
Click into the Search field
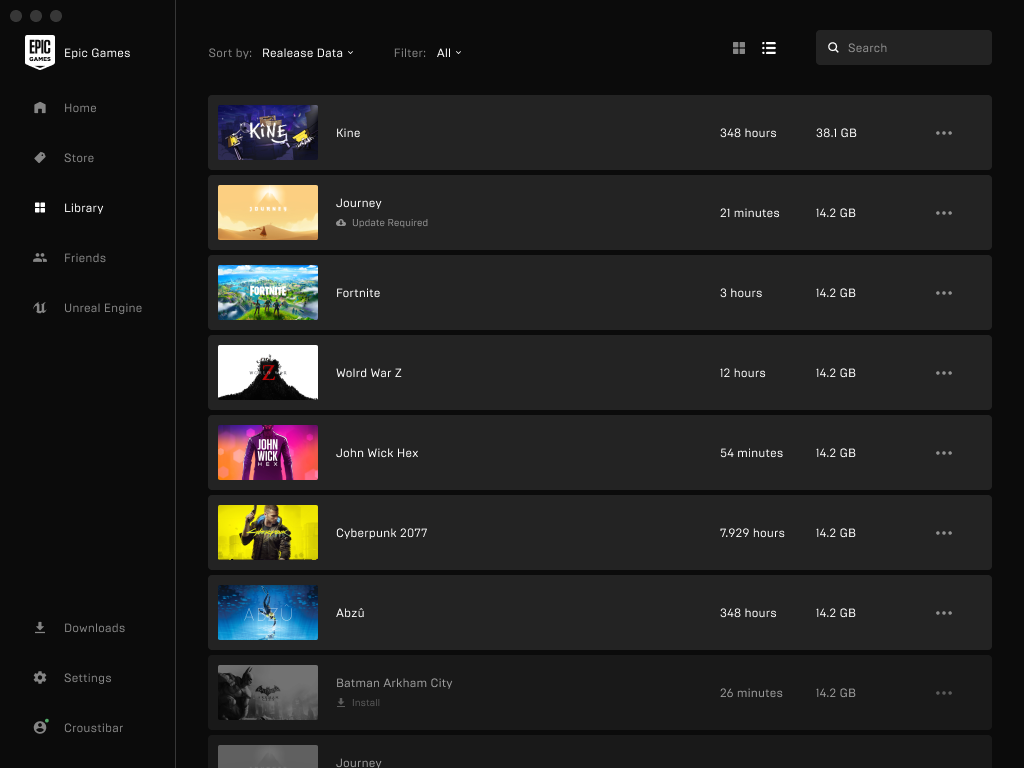904,48
